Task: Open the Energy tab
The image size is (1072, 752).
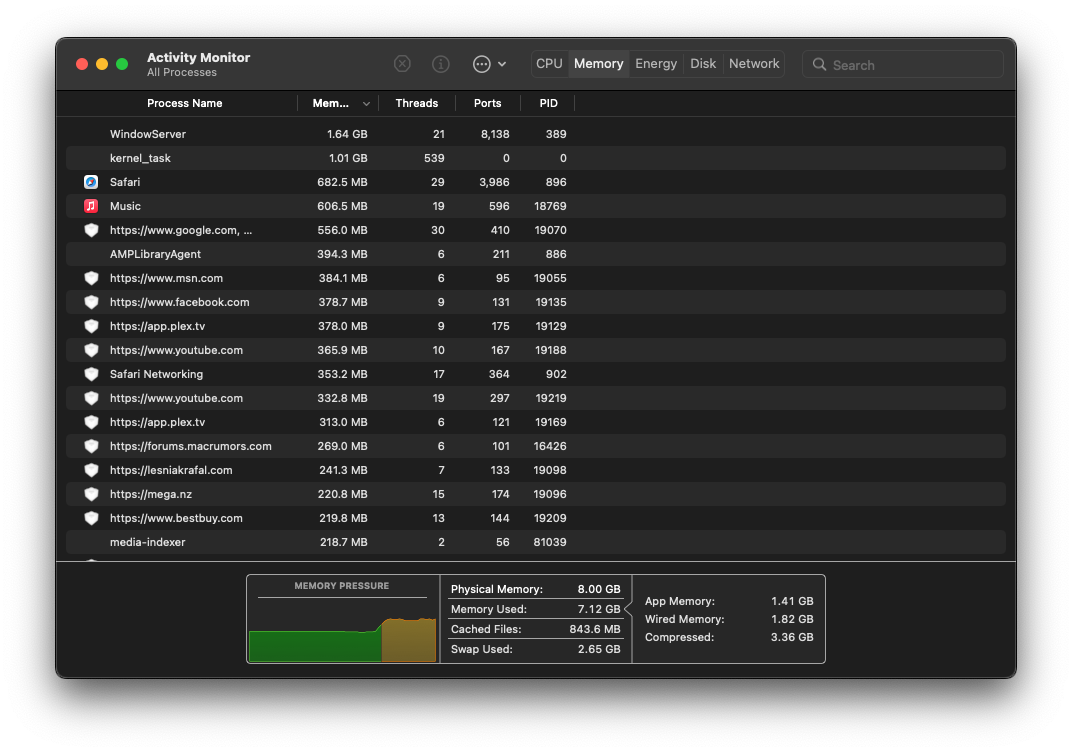Action: coord(656,64)
